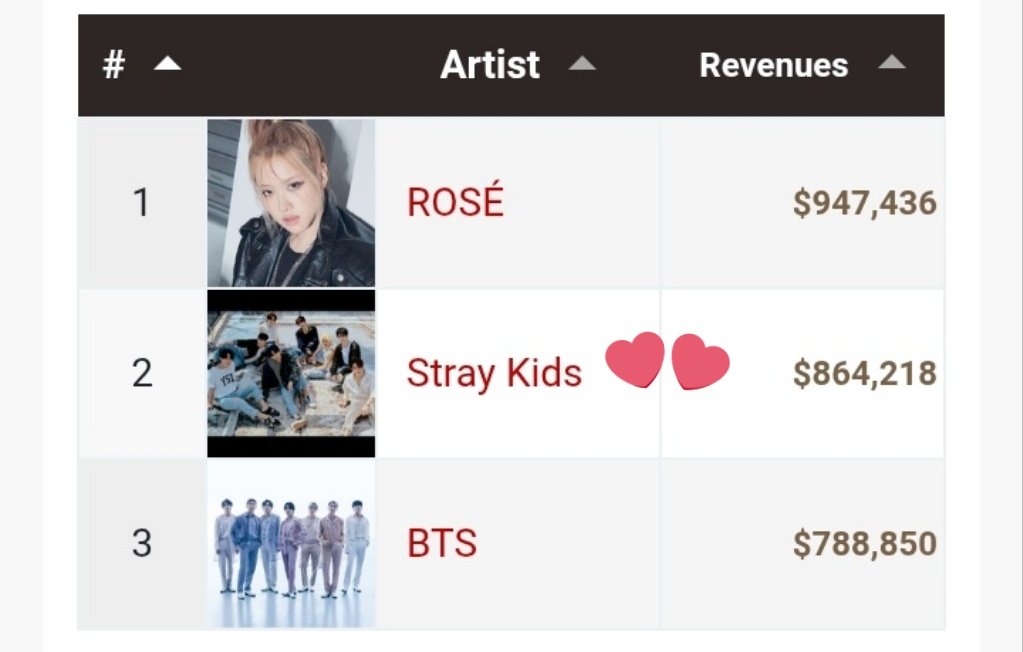Select the $947,436 revenue value
Viewport: 1023px width, 652px height.
[x=864, y=203]
